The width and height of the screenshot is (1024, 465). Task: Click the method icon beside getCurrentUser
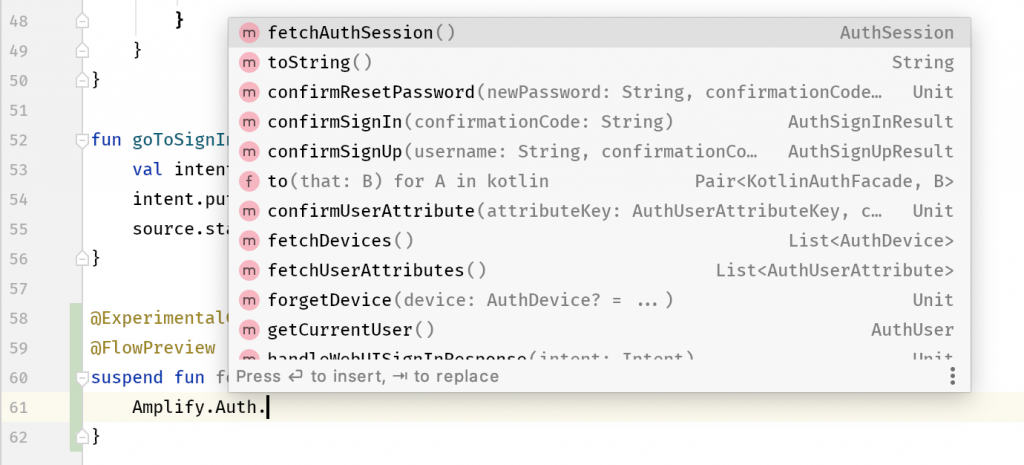coord(249,330)
